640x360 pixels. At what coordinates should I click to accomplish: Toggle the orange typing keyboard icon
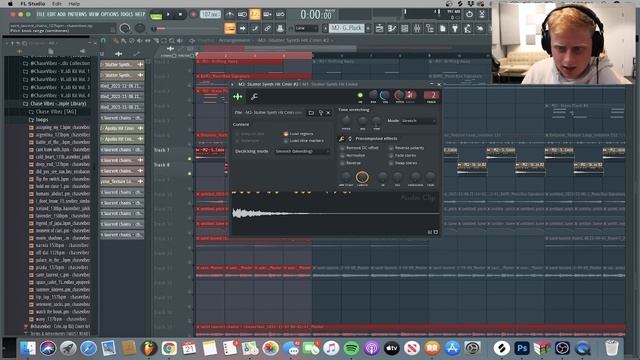[230, 28]
